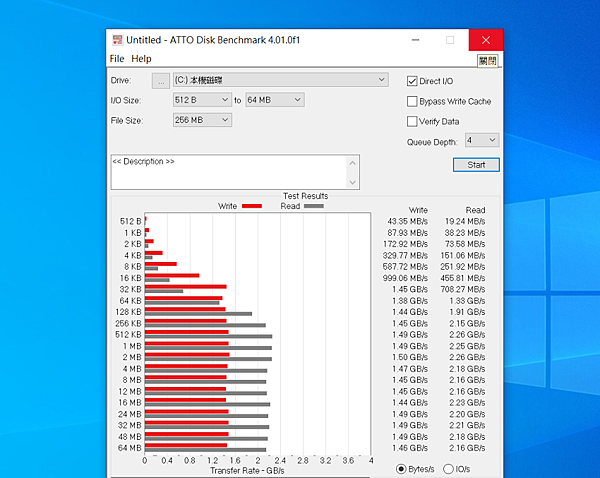Uncheck the Direct I/O checkbox

pyautogui.click(x=412, y=81)
